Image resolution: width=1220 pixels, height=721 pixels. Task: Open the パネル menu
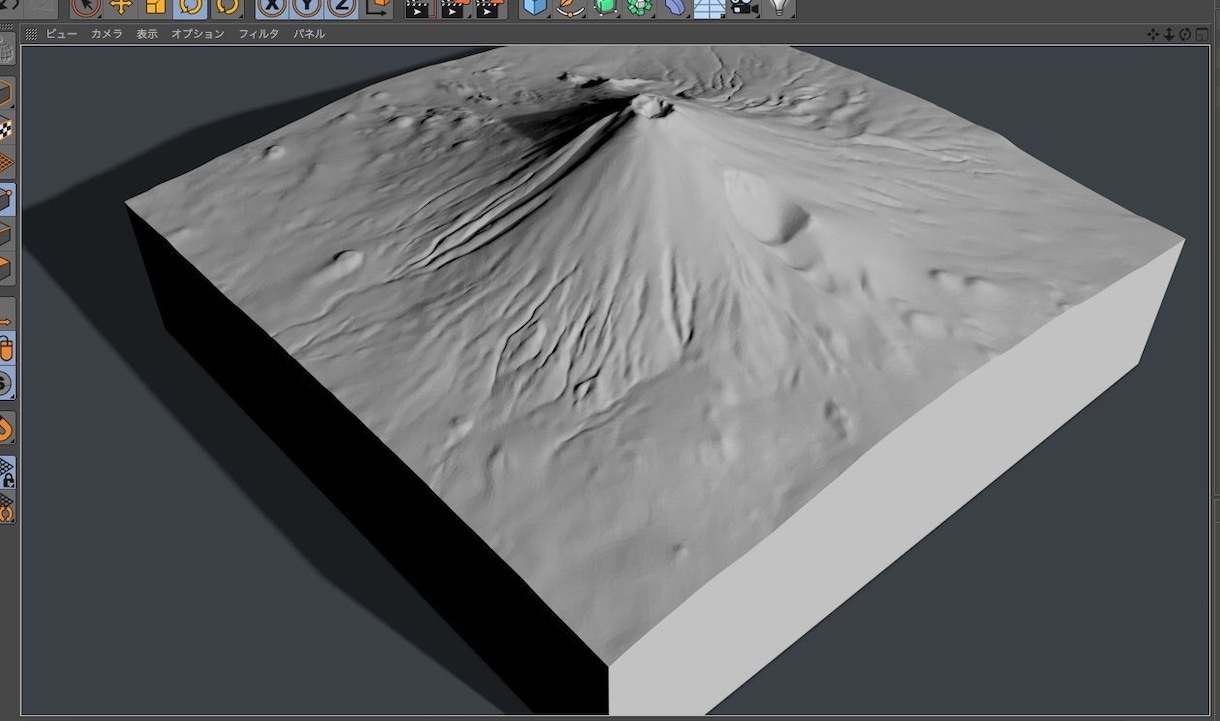click(x=309, y=33)
